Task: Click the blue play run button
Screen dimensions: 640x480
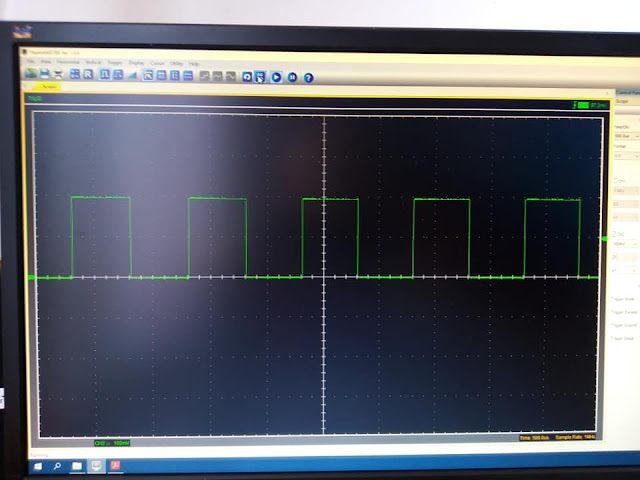Action: [x=276, y=77]
